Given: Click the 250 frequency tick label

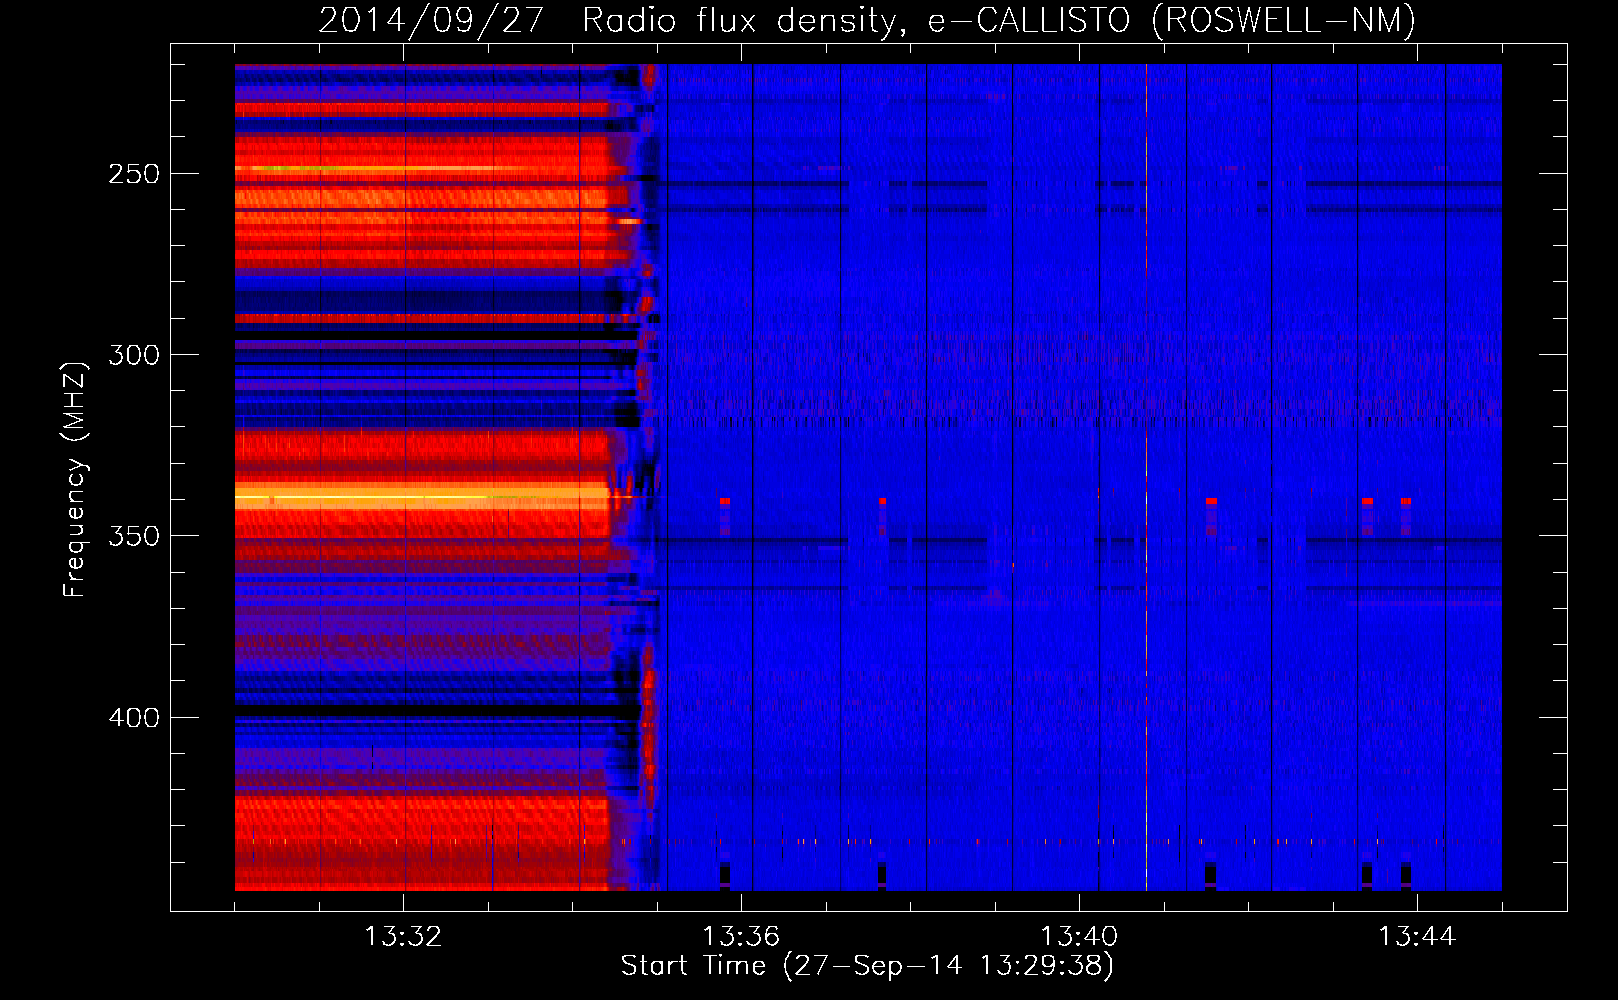Looking at the screenshot, I should 134,174.
